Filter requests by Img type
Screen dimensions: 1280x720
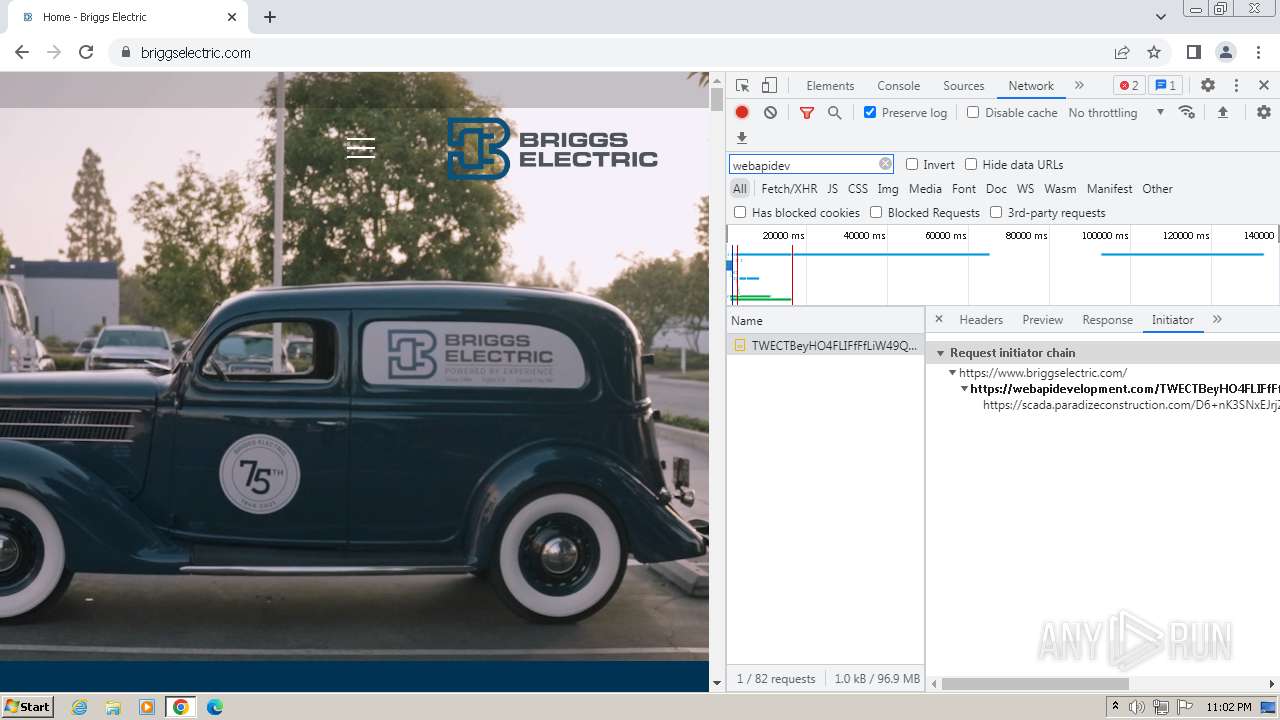coord(888,188)
